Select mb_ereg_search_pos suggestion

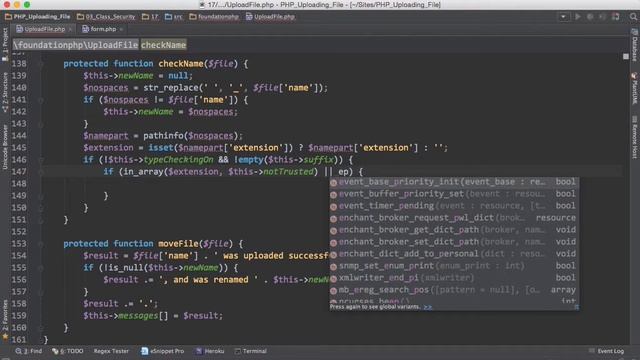[454, 290]
